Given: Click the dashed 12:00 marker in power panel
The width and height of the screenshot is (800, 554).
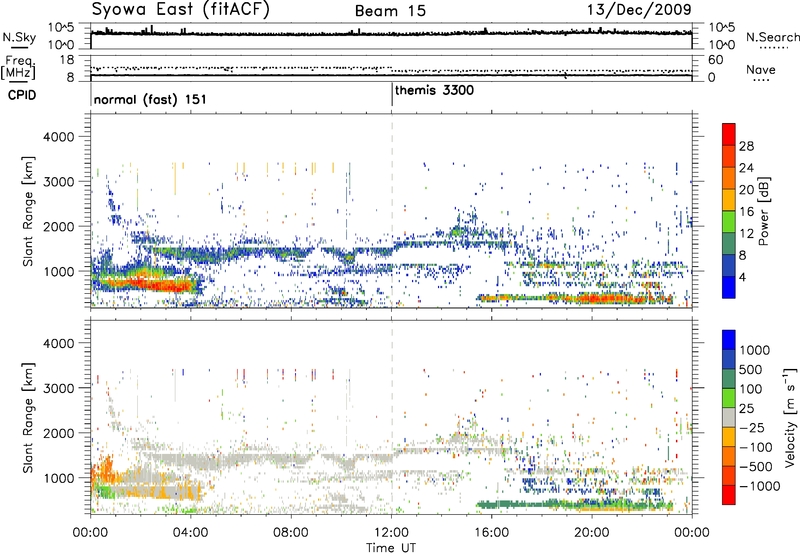Looking at the screenshot, I should [392, 210].
